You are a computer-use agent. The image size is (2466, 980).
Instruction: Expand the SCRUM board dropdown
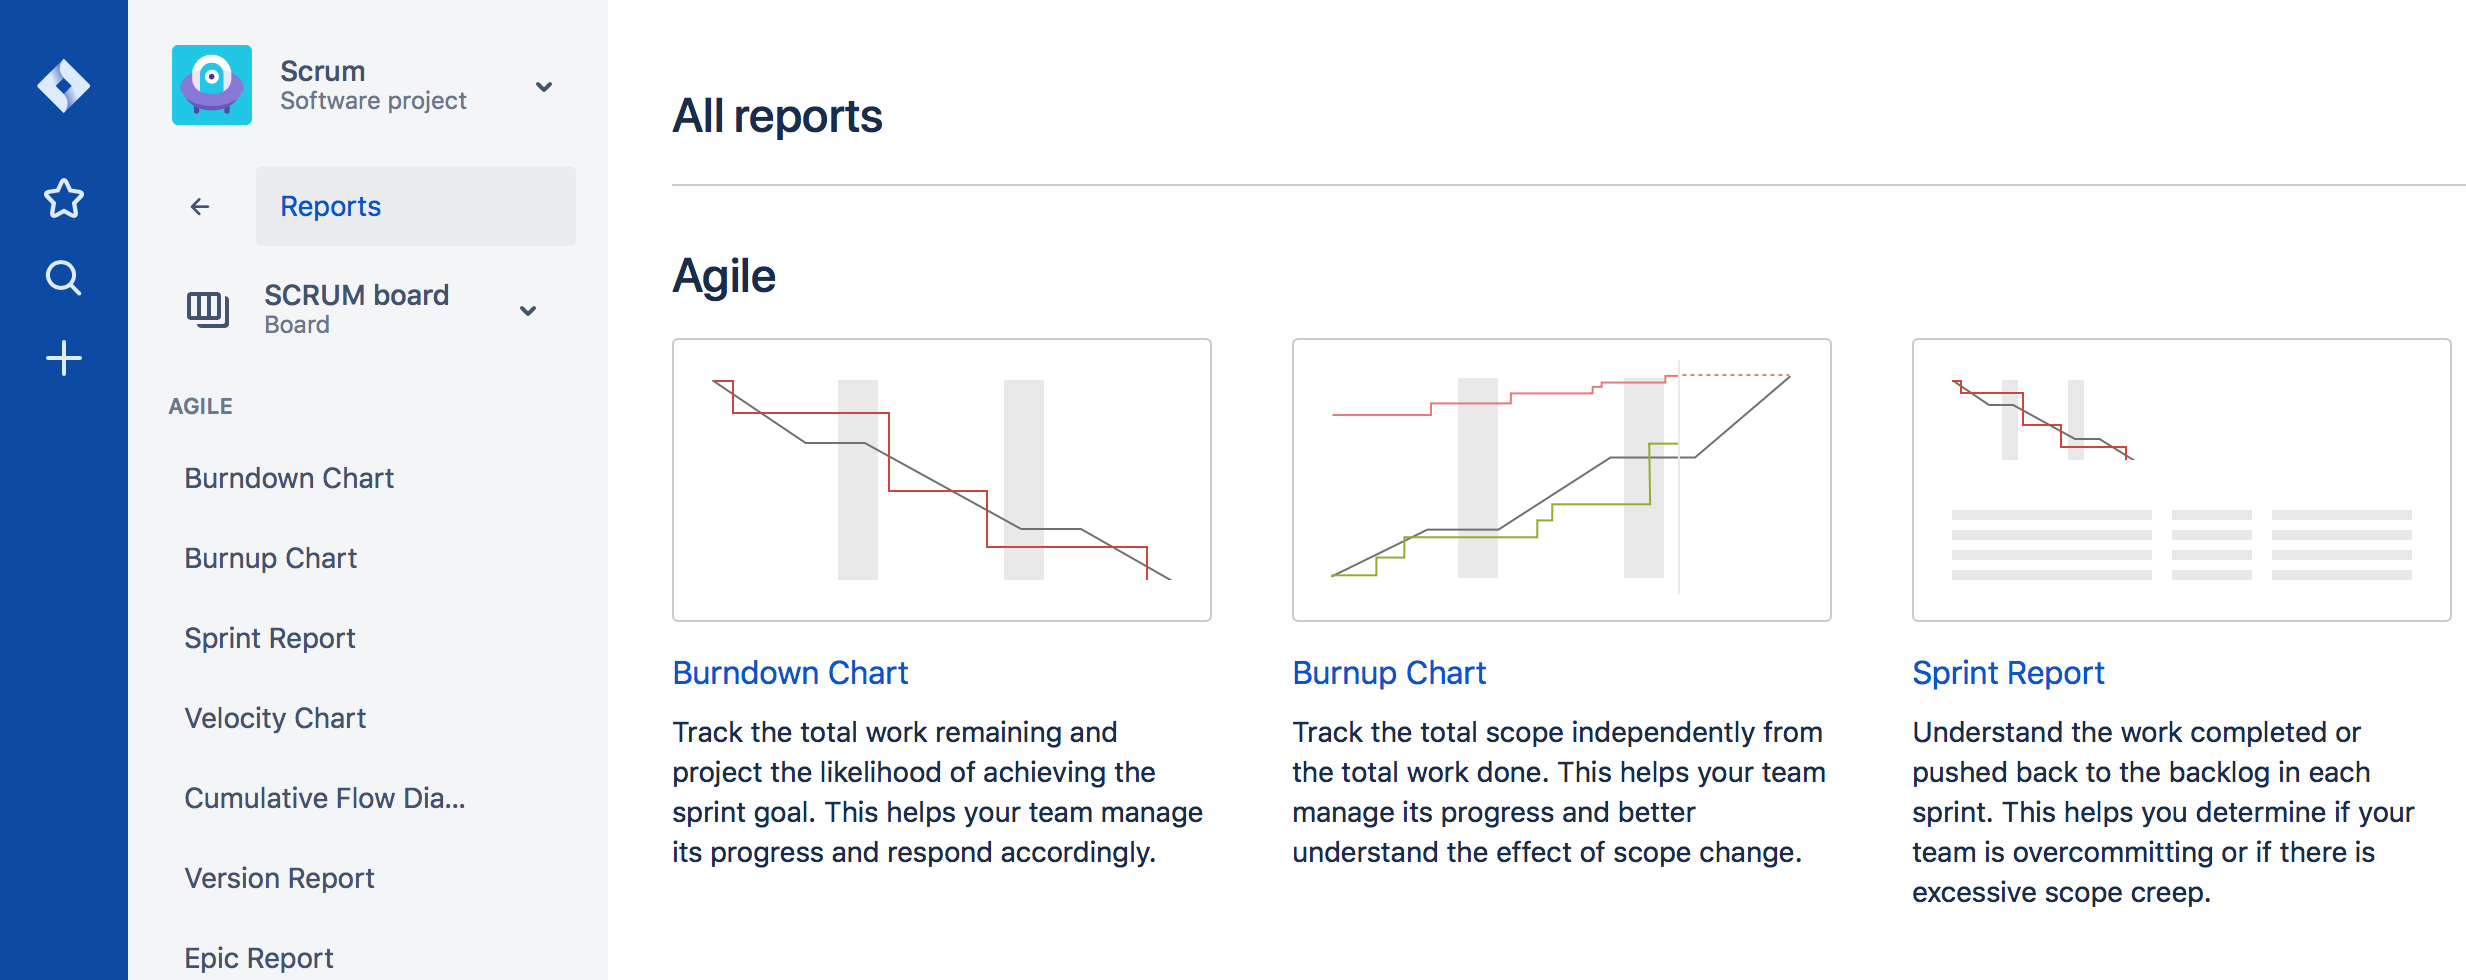pyautogui.click(x=528, y=310)
